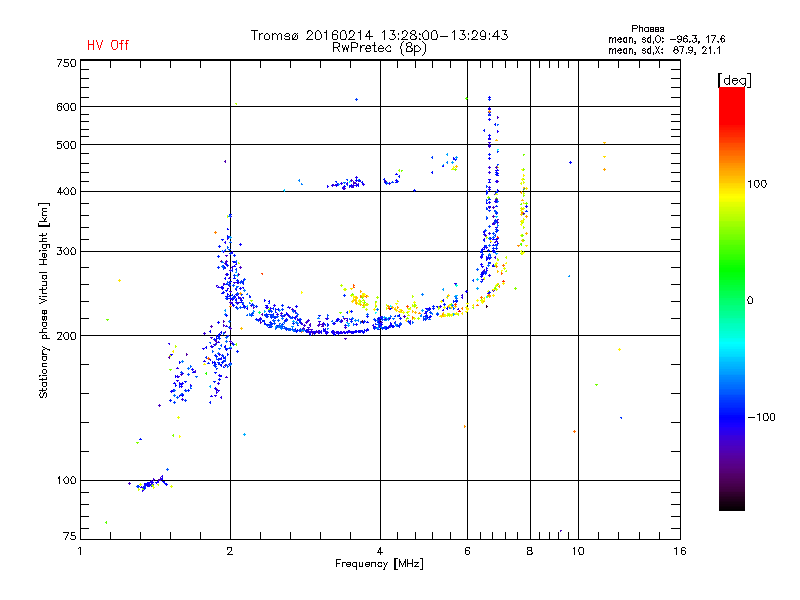Image resolution: width=800 pixels, height=600 pixels.
Task: Click the y-axis label "Stationary phase Virtual Height [km]"
Action: [43, 300]
